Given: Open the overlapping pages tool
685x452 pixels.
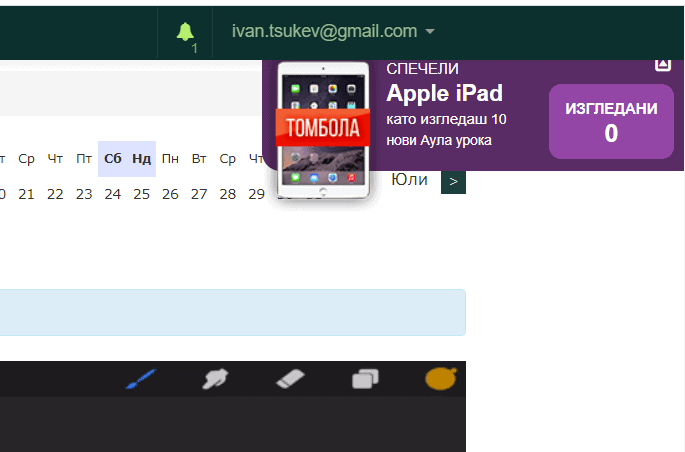Looking at the screenshot, I should point(365,379).
